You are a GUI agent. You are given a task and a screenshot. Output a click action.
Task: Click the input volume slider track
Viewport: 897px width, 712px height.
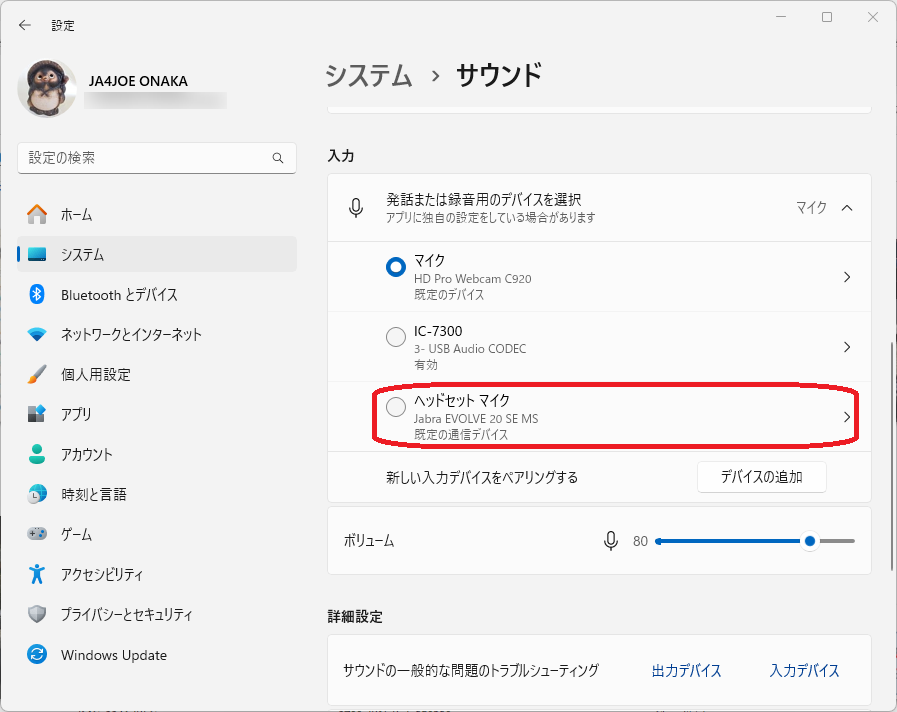(730, 541)
